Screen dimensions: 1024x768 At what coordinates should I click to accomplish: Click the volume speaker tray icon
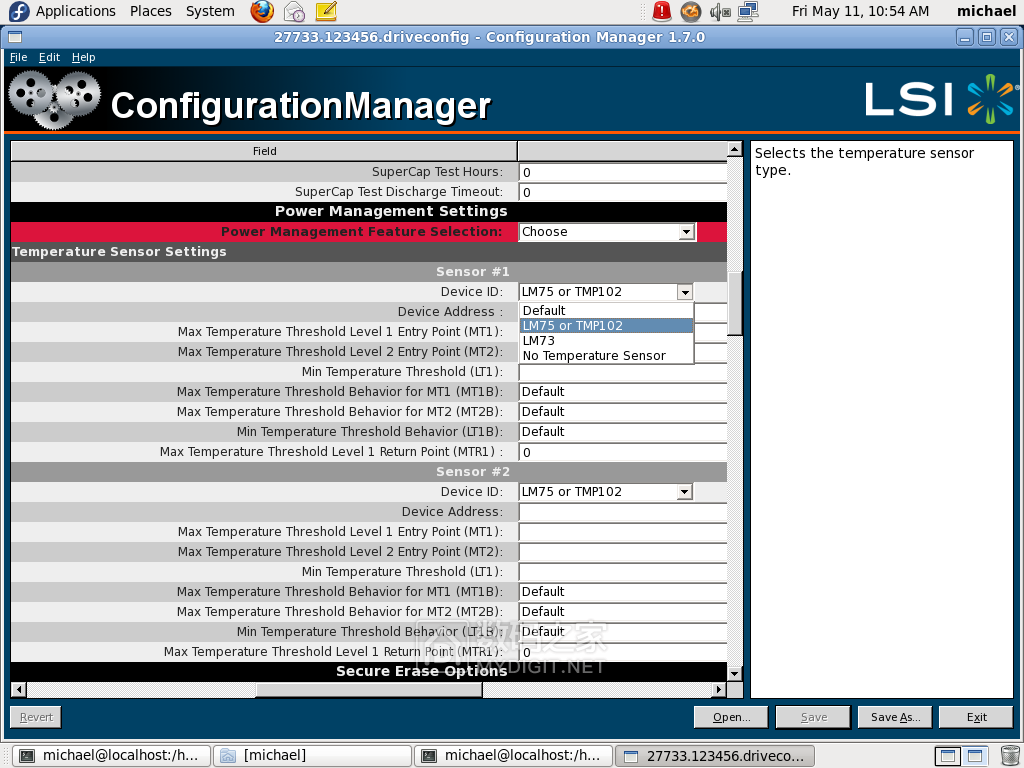(719, 11)
